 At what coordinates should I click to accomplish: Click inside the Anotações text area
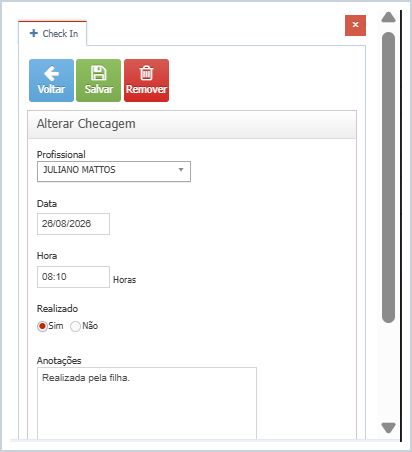pyautogui.click(x=147, y=403)
